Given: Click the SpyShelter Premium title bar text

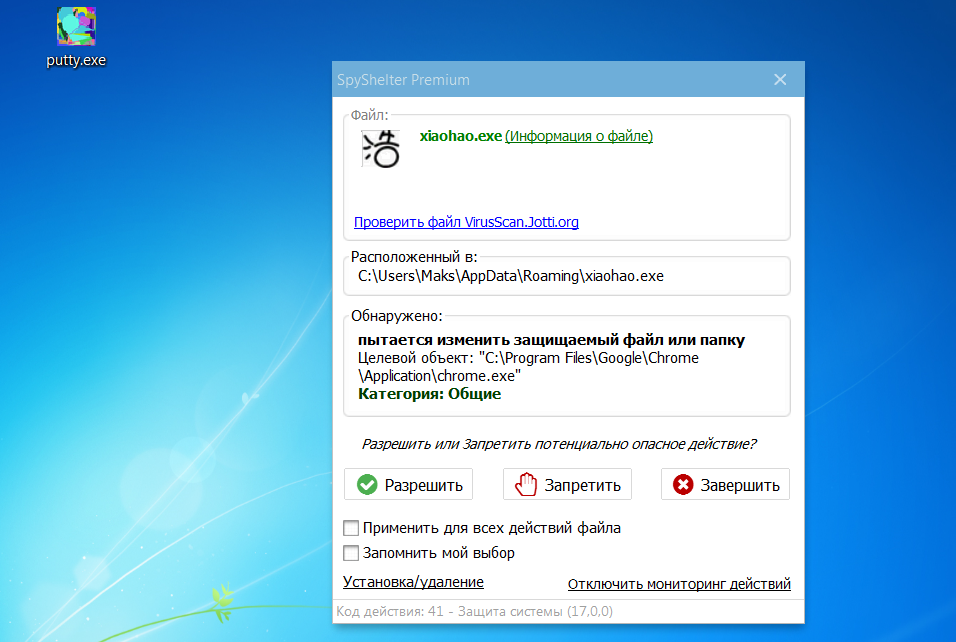Looking at the screenshot, I should [404, 80].
